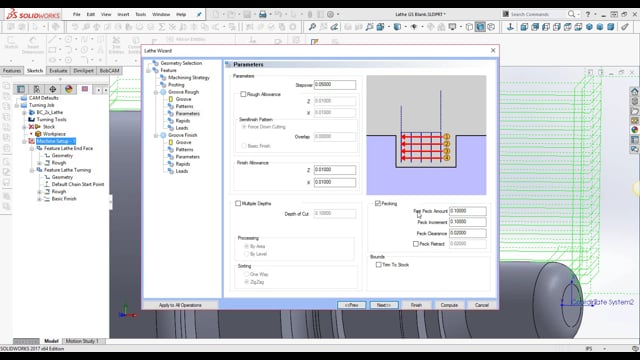Collapse the Groove Rough tree node
Screen dimensions: 640x360
click(x=156, y=92)
